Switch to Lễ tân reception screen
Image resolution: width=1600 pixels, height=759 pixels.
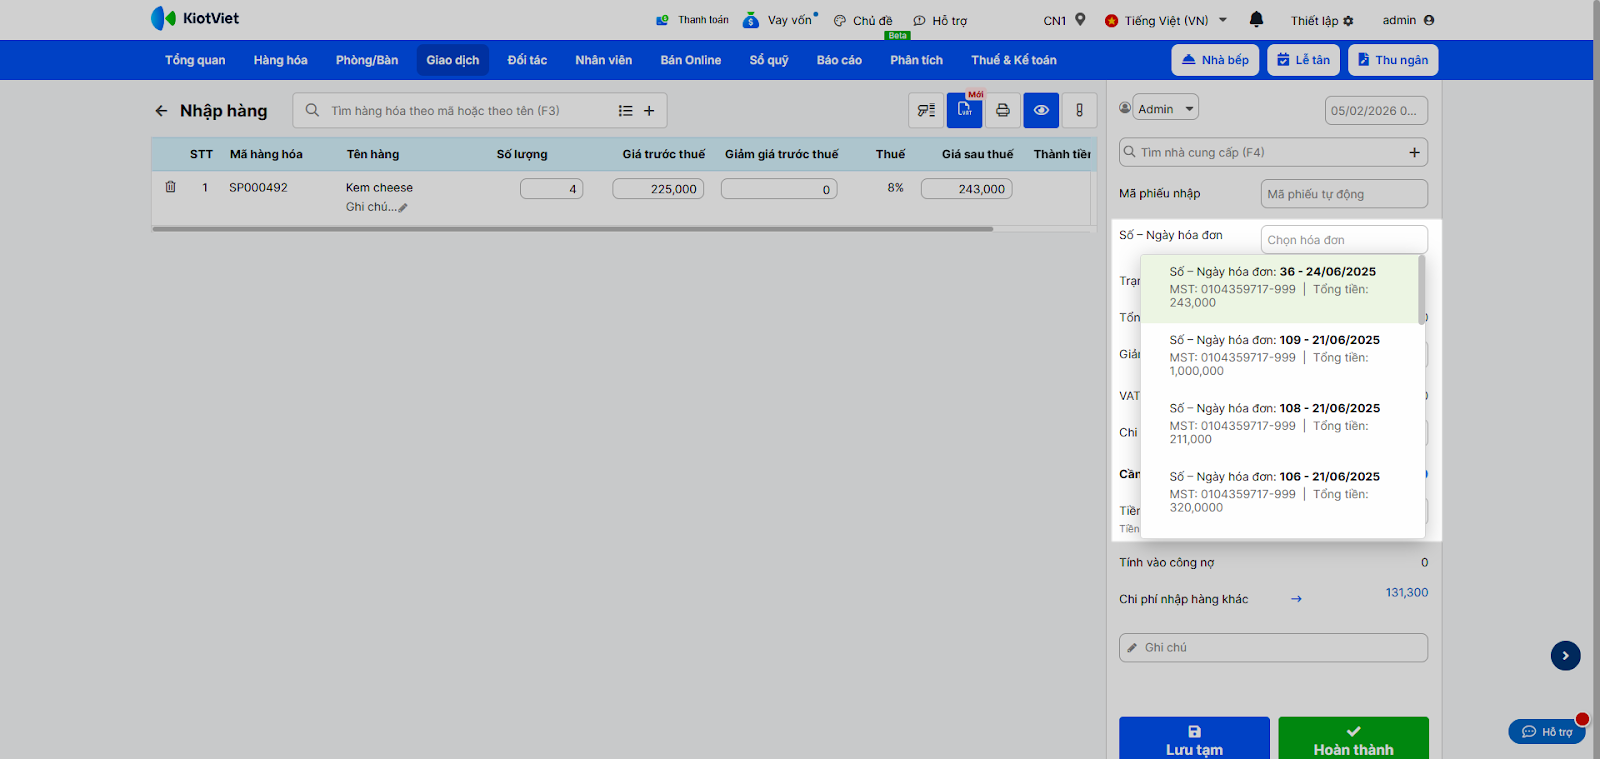1304,60
